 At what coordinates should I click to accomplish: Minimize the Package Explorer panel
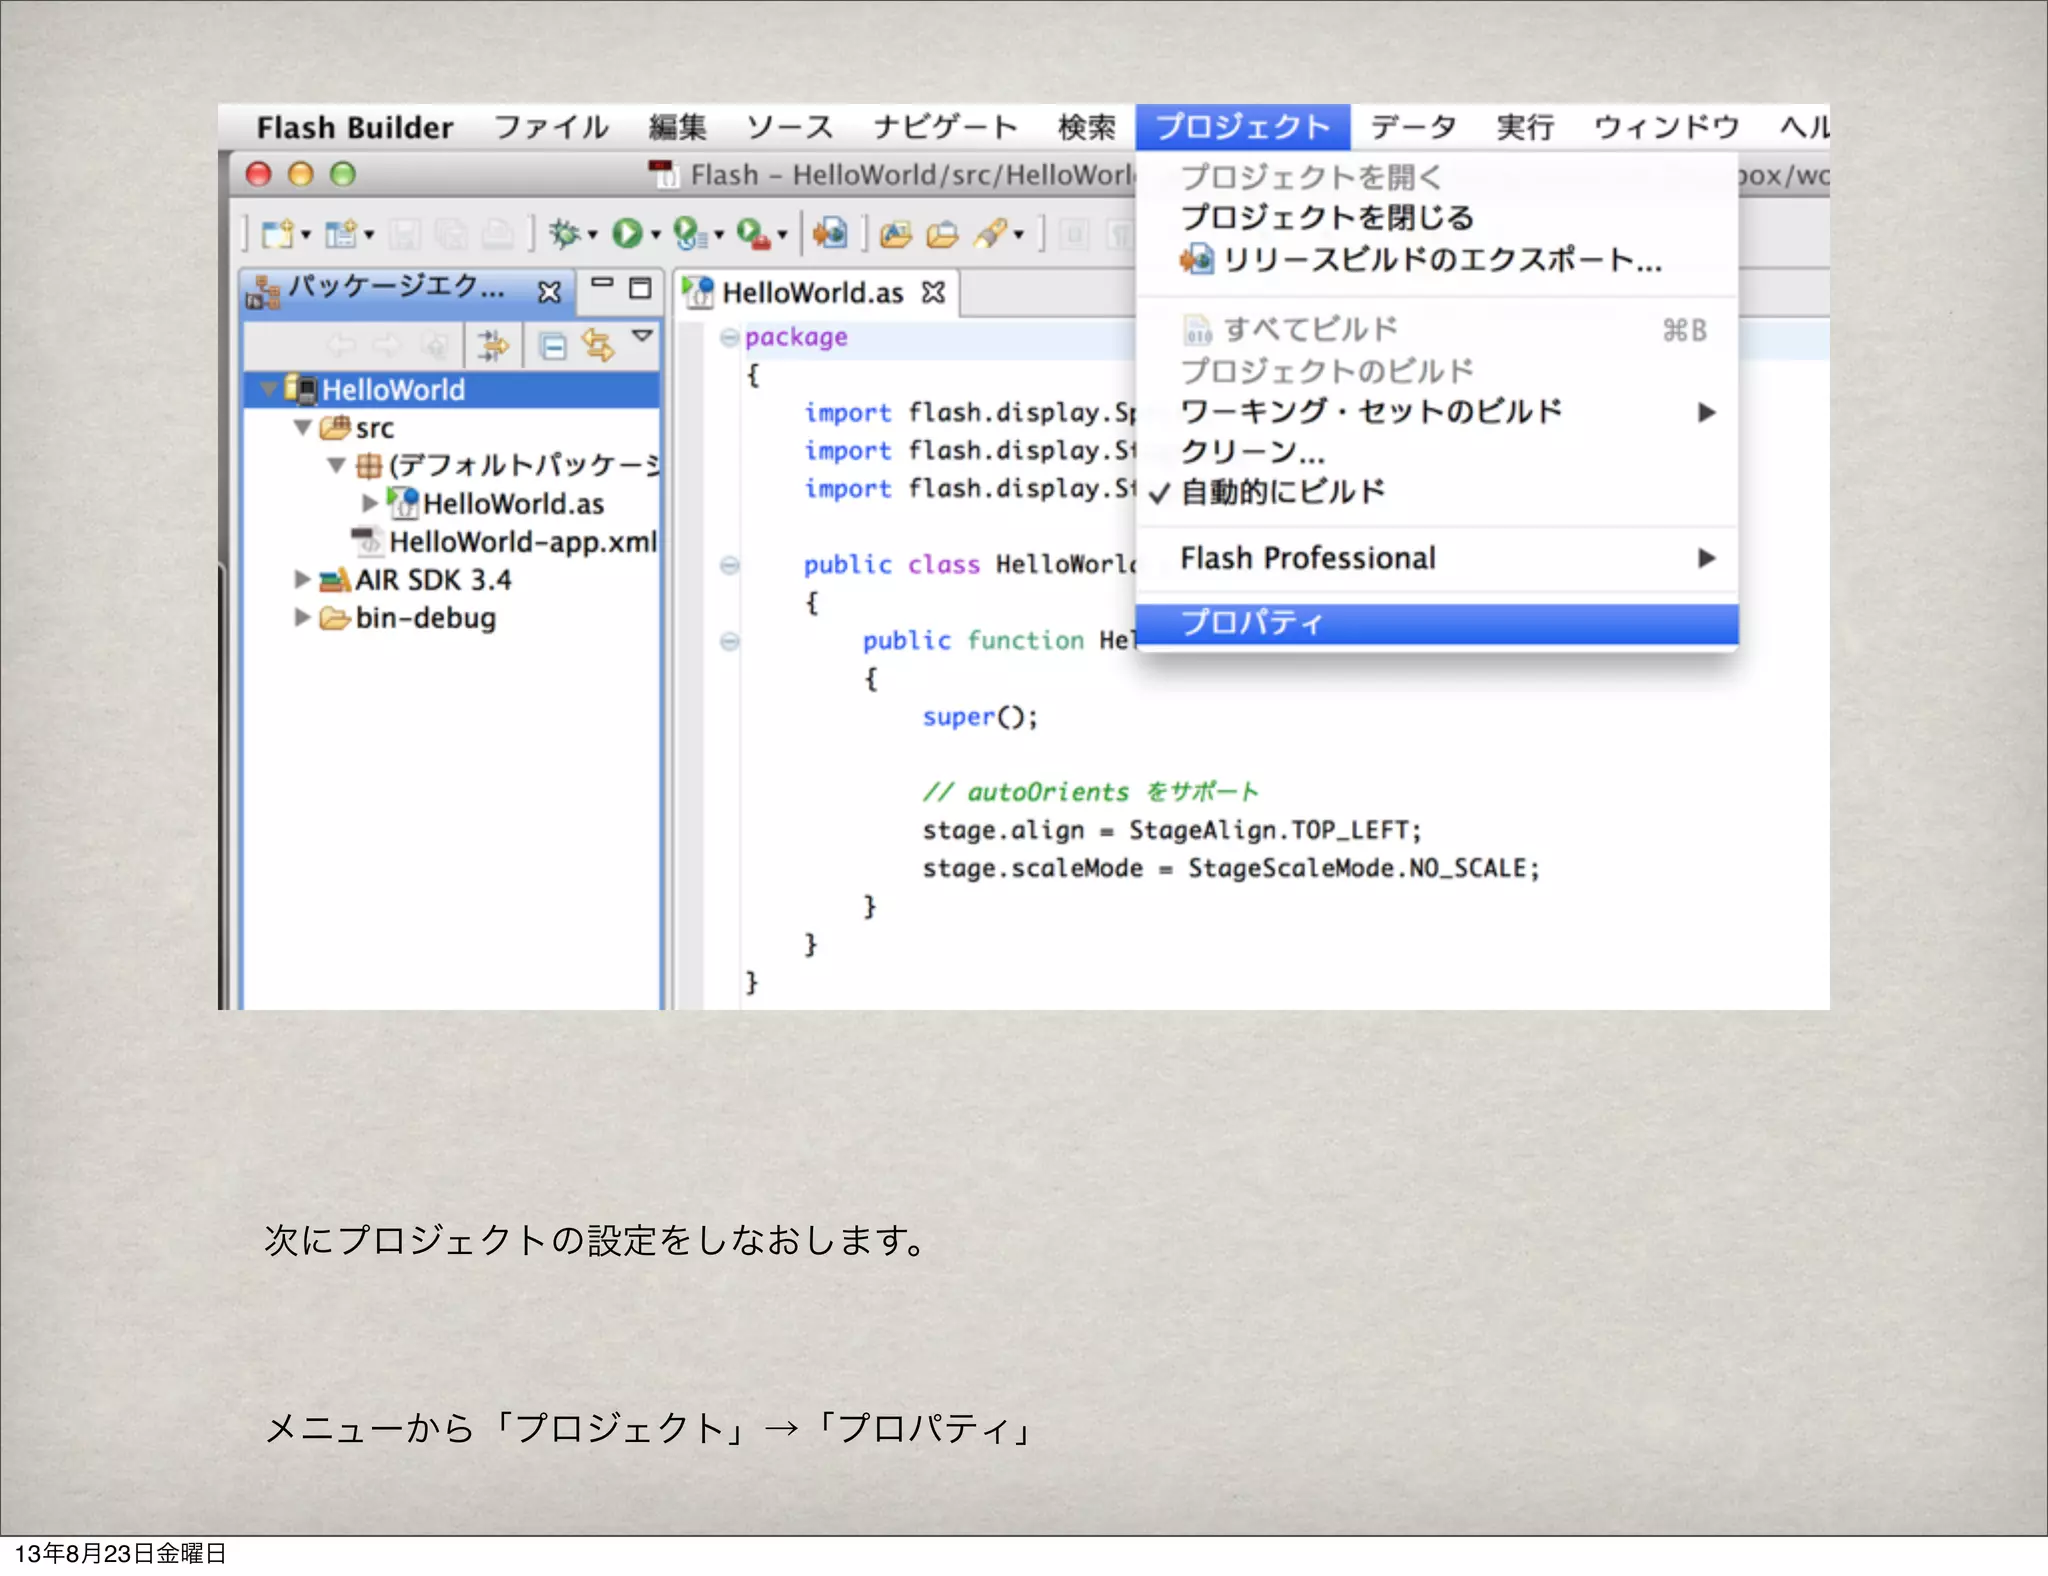coord(601,285)
